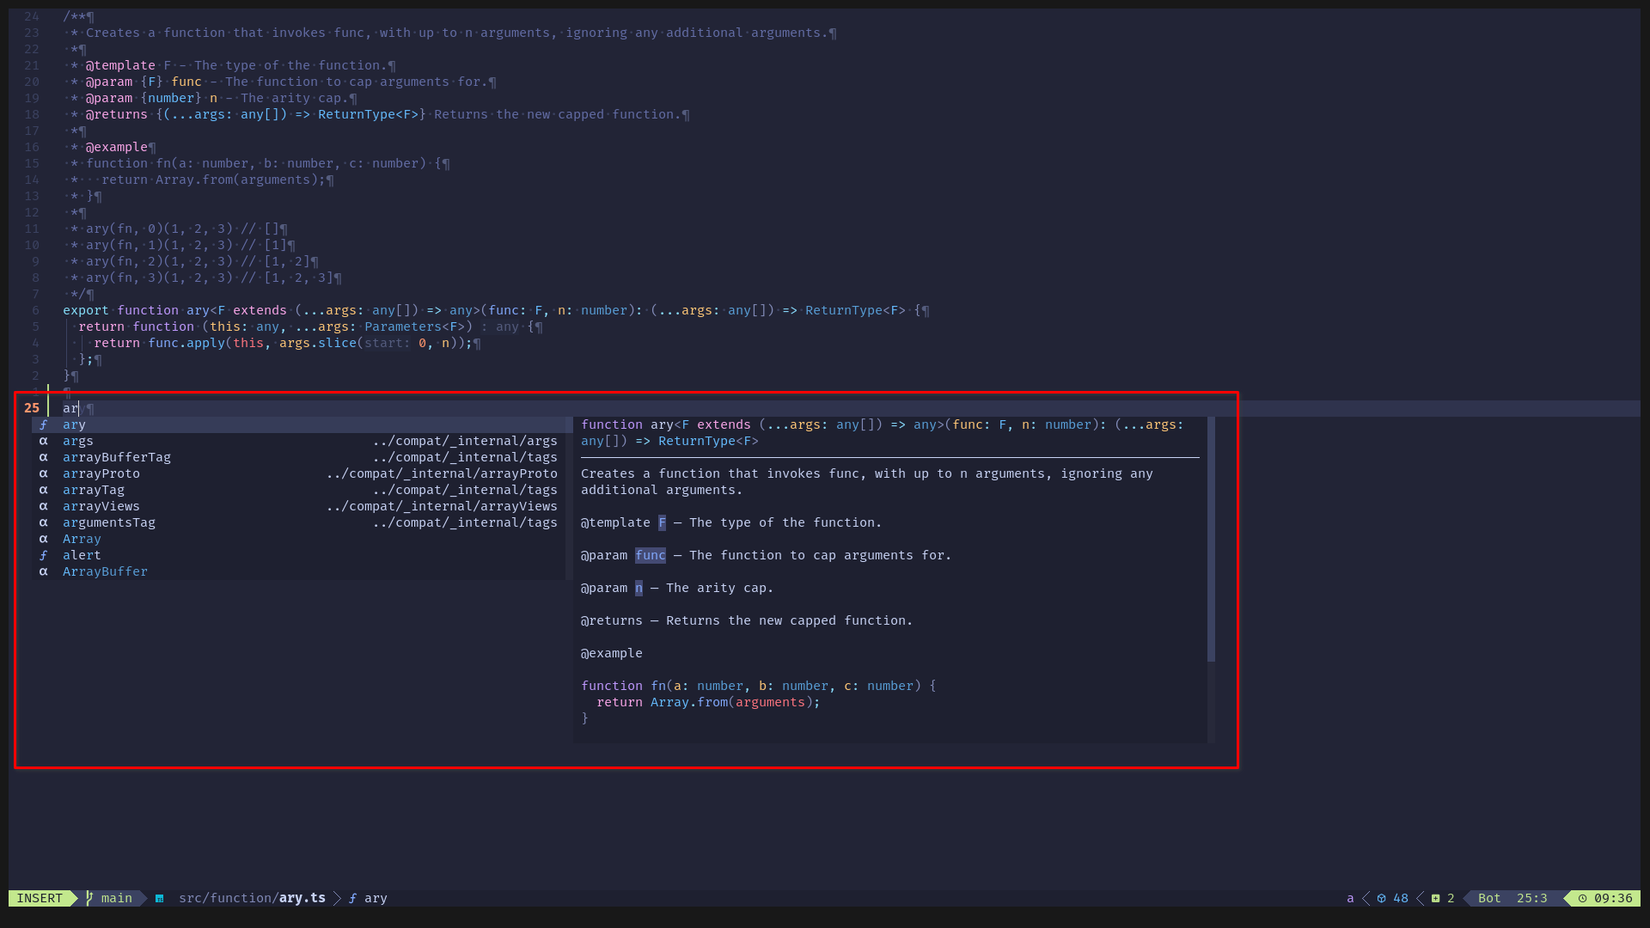Open the main branch segment in statusline
Image resolution: width=1650 pixels, height=928 pixels.
[x=117, y=898]
